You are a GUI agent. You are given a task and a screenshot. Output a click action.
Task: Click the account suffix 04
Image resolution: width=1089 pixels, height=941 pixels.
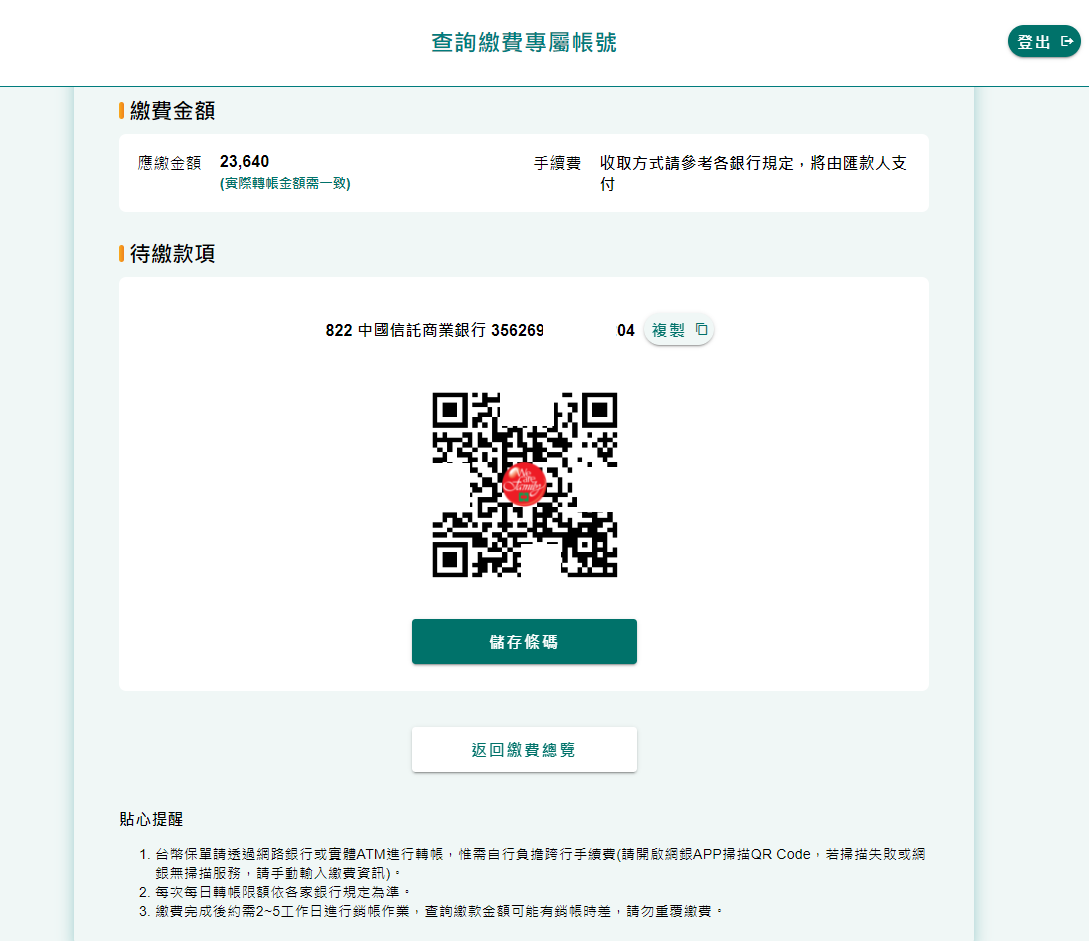point(626,331)
